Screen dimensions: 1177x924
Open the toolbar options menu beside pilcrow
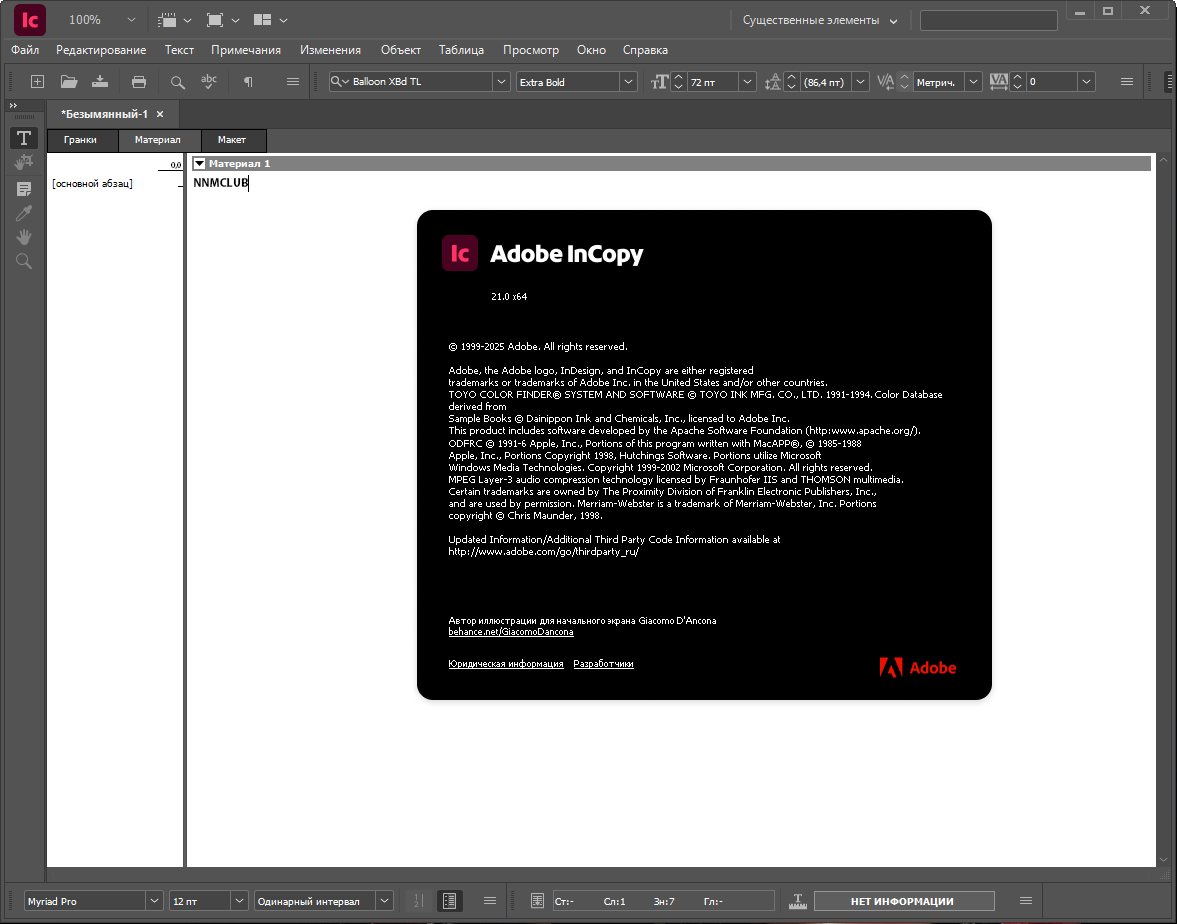[x=293, y=82]
